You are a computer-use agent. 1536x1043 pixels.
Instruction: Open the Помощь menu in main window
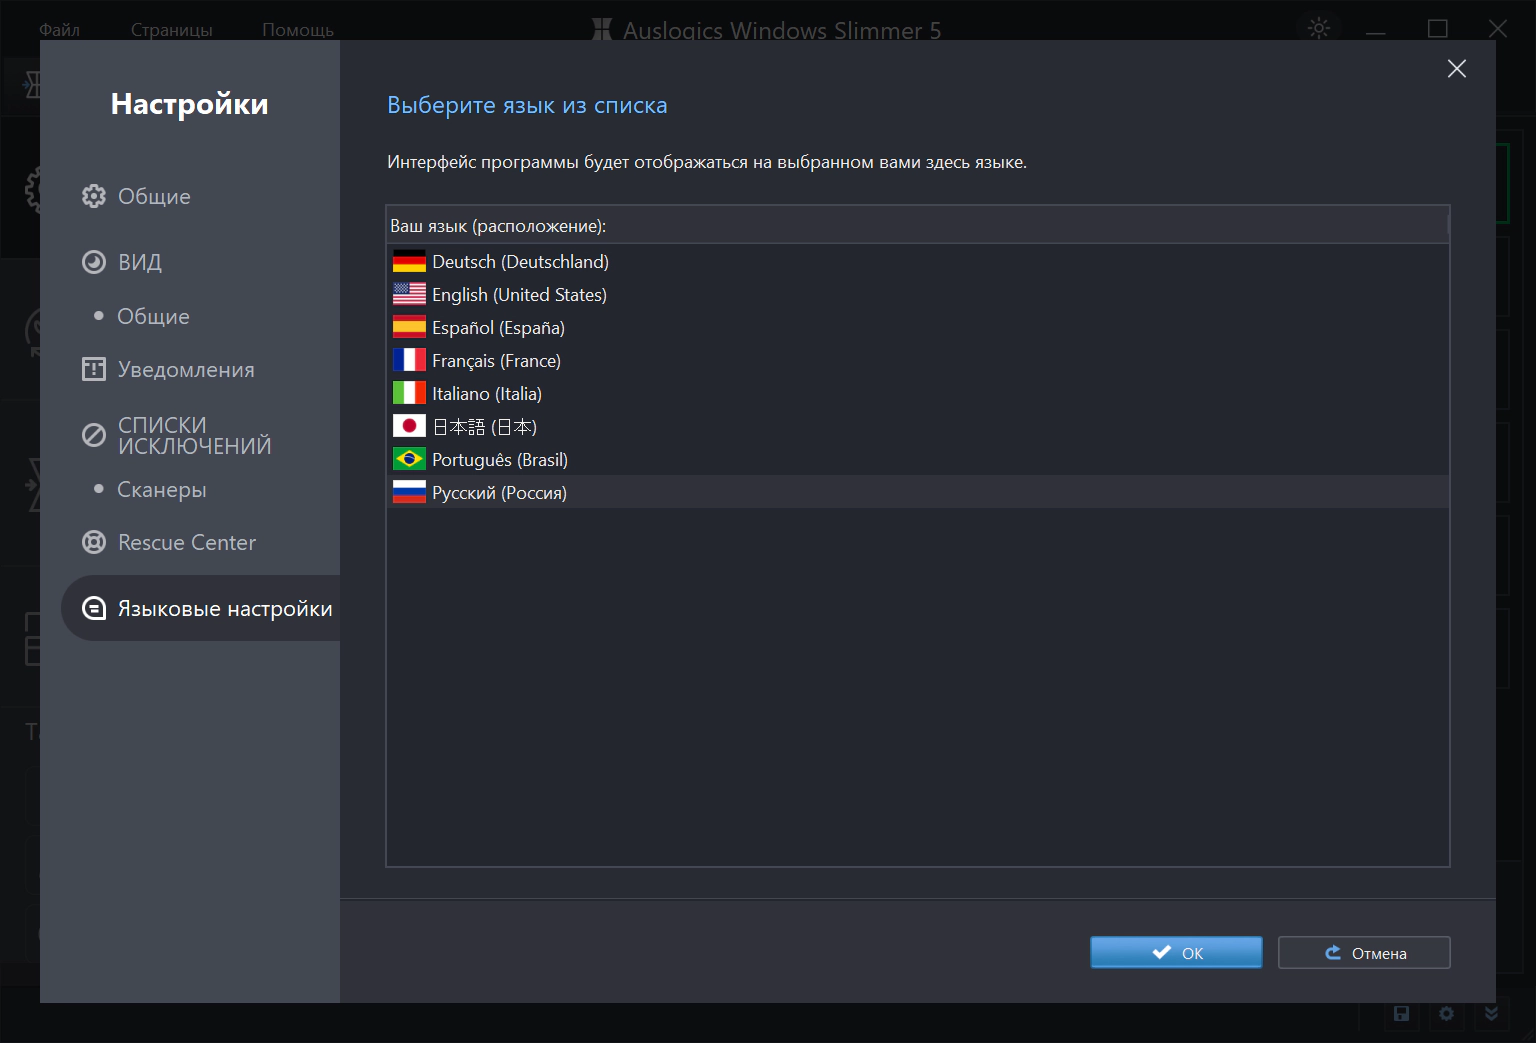(x=298, y=30)
